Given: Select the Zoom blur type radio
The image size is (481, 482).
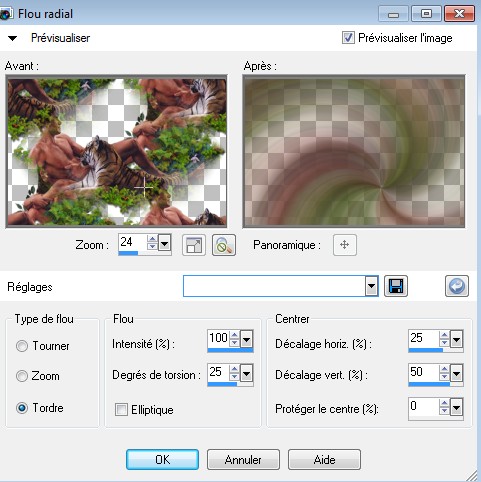Looking at the screenshot, I should tap(22, 376).
